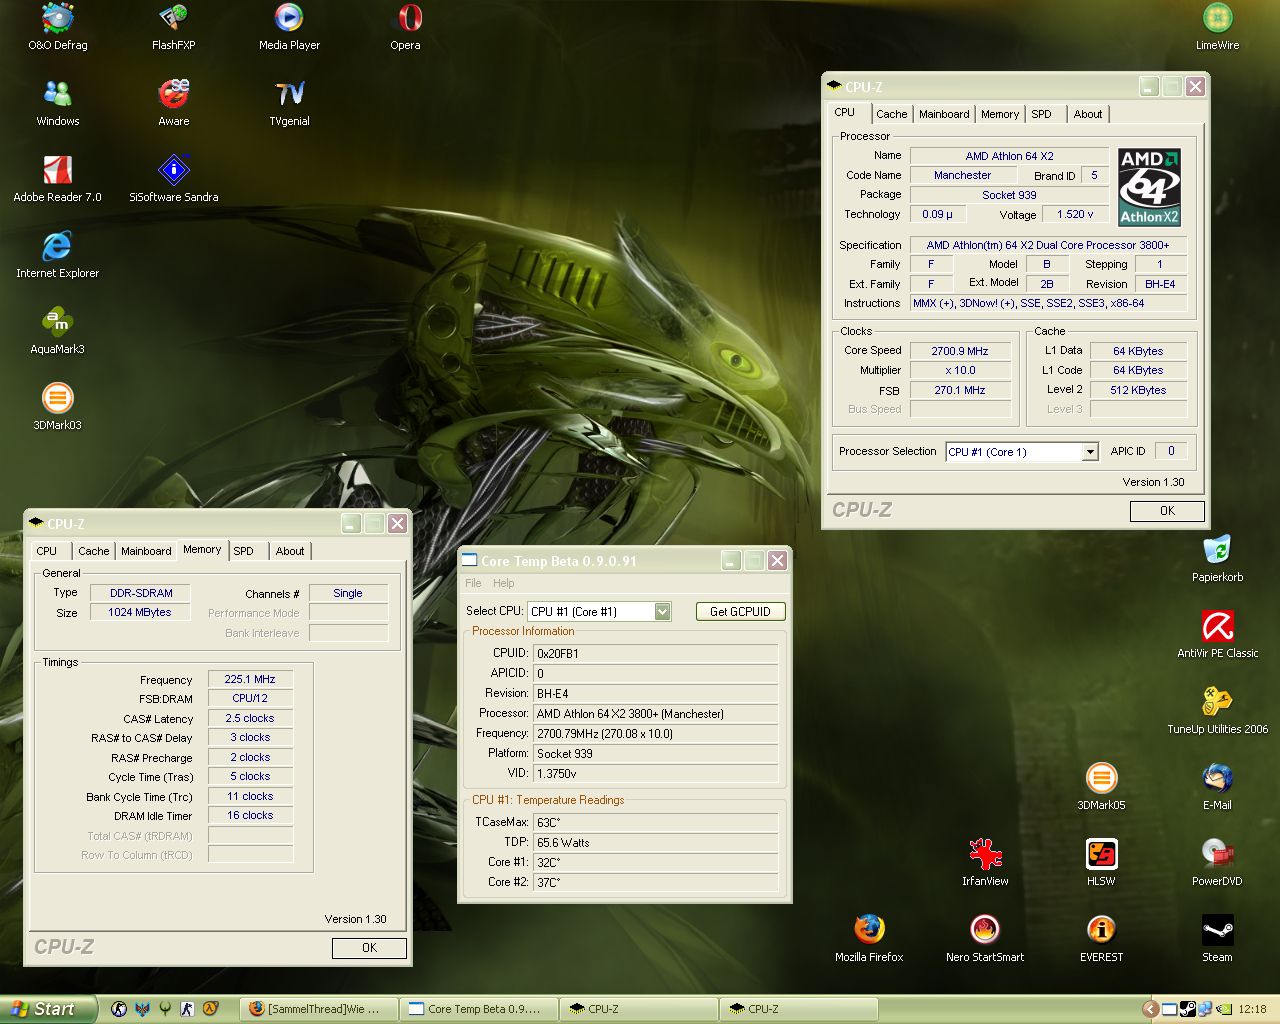Open the Papierkorb recycle bin
Viewport: 1280px width, 1024px height.
(x=1217, y=559)
